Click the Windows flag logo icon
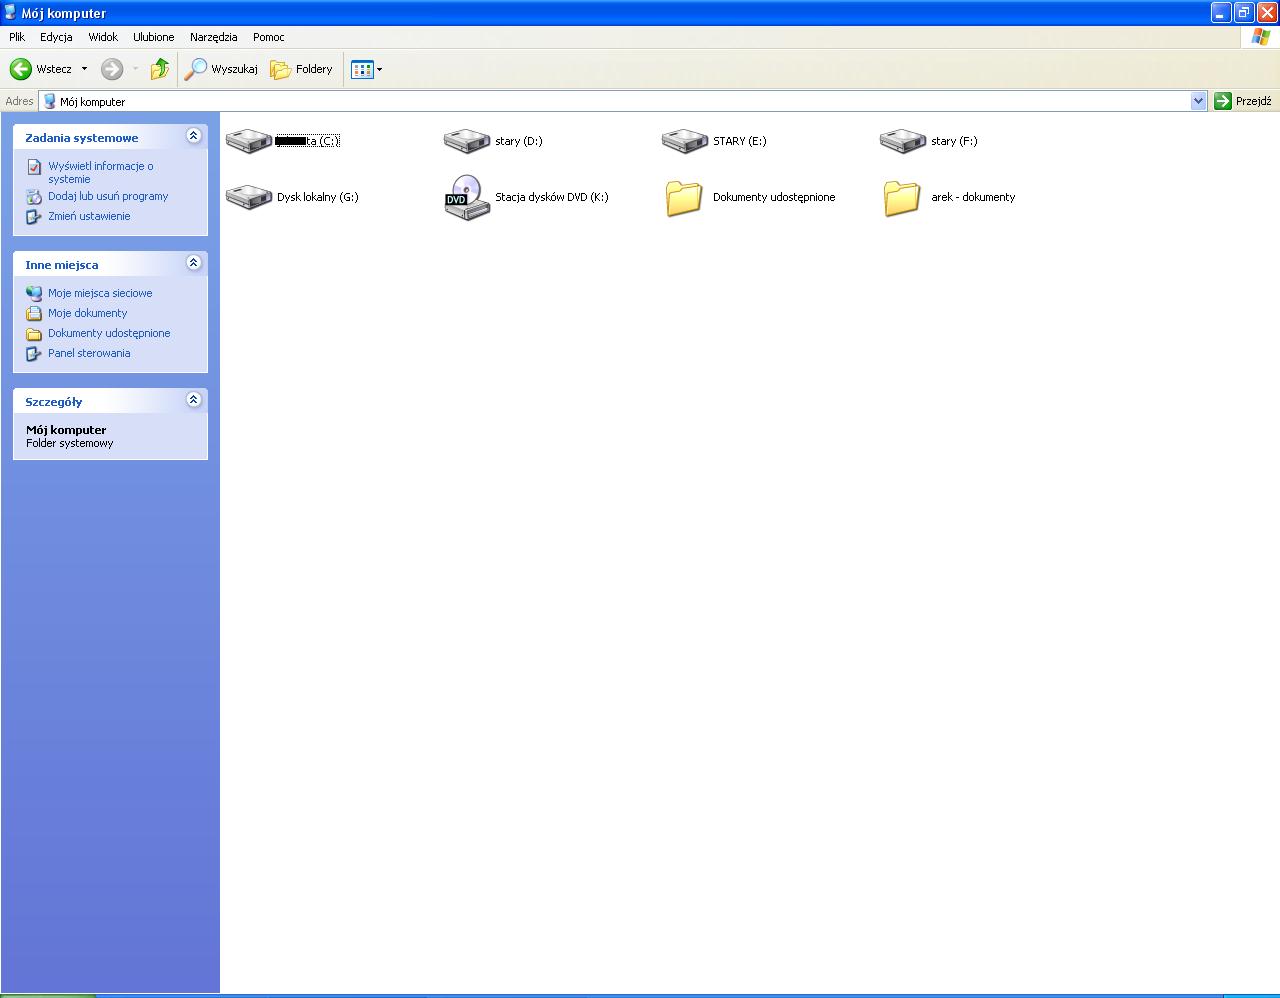The height and width of the screenshot is (998, 1280). point(1261,37)
